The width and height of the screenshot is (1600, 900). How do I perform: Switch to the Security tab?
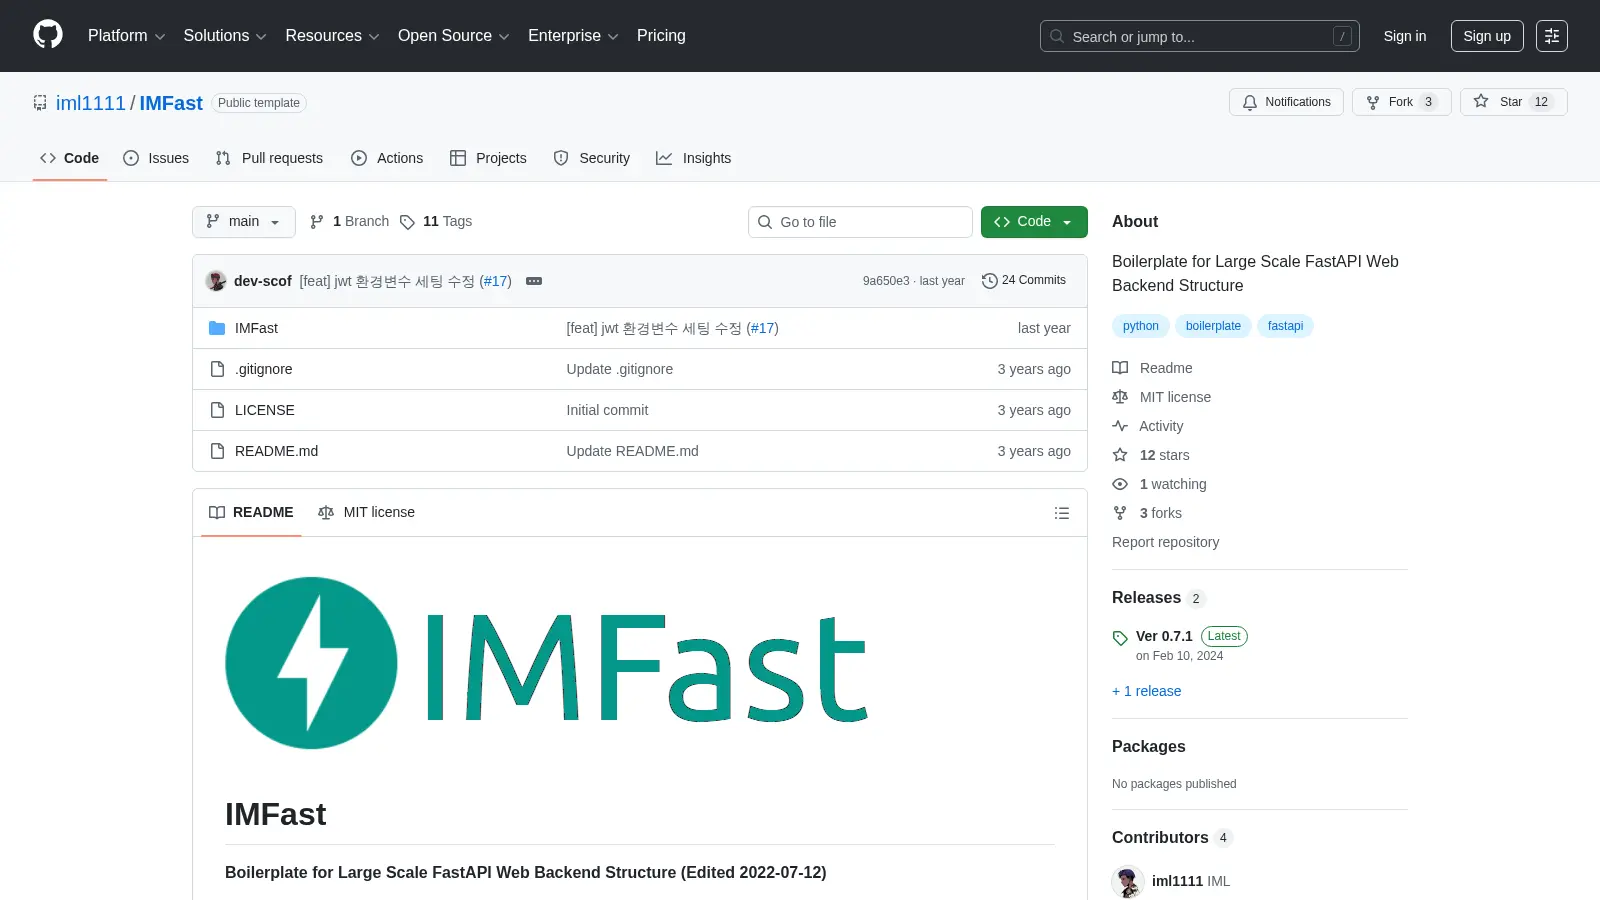click(592, 158)
